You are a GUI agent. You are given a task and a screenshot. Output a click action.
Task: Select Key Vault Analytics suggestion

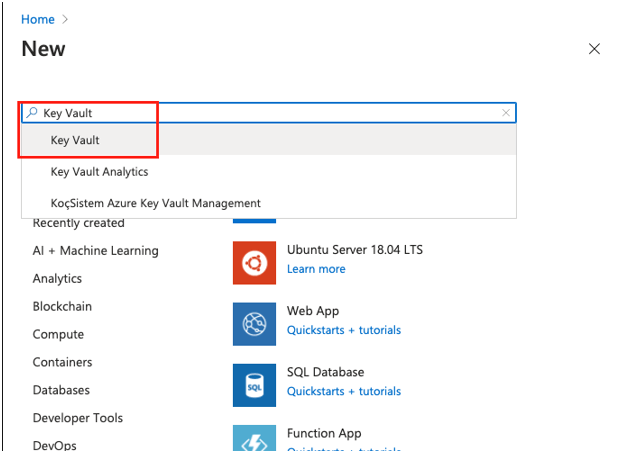[x=269, y=172]
